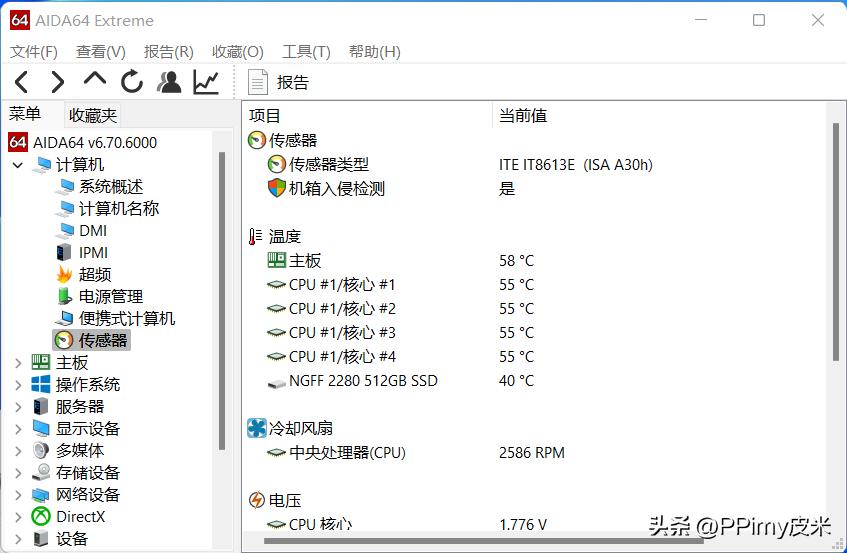Image resolution: width=847 pixels, height=553 pixels.
Task: Click the 报告 toolbar button label
Action: pos(292,82)
